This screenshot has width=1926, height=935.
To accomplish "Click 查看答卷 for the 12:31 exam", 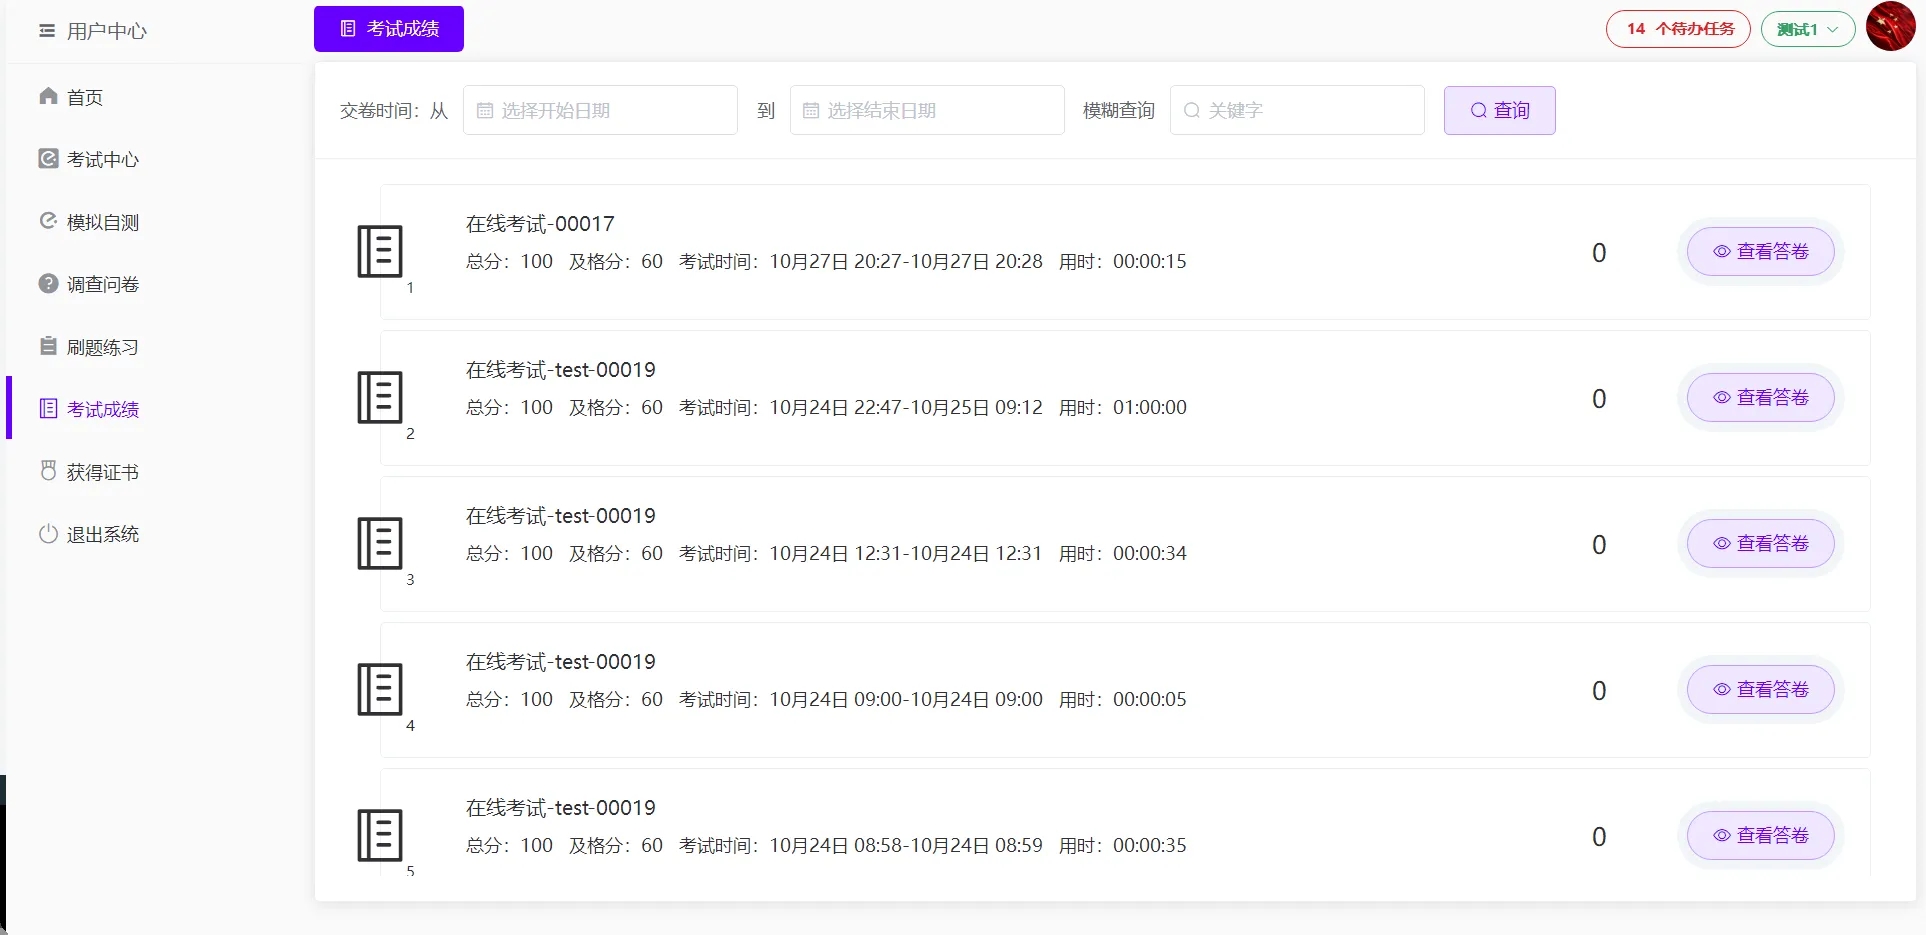I will [x=1761, y=543].
